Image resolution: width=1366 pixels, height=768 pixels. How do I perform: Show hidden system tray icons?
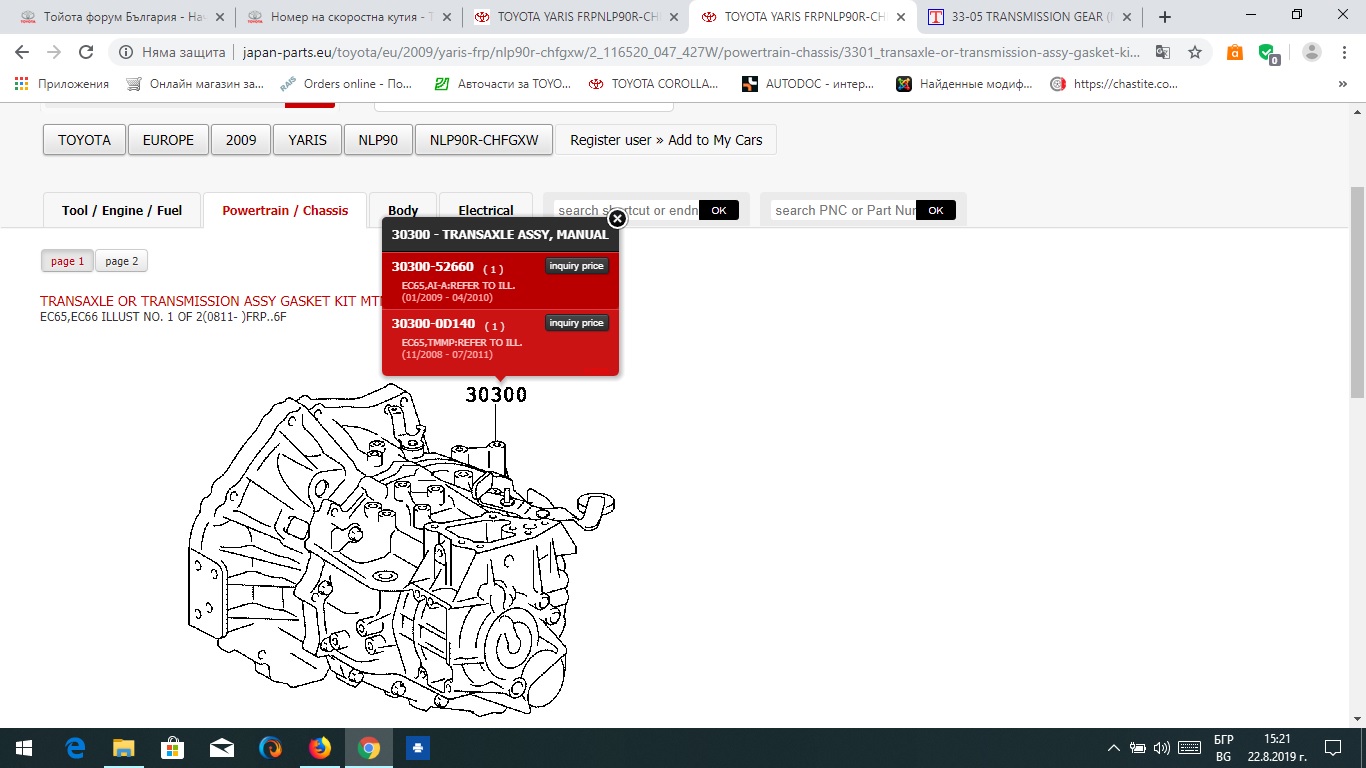tap(1114, 747)
